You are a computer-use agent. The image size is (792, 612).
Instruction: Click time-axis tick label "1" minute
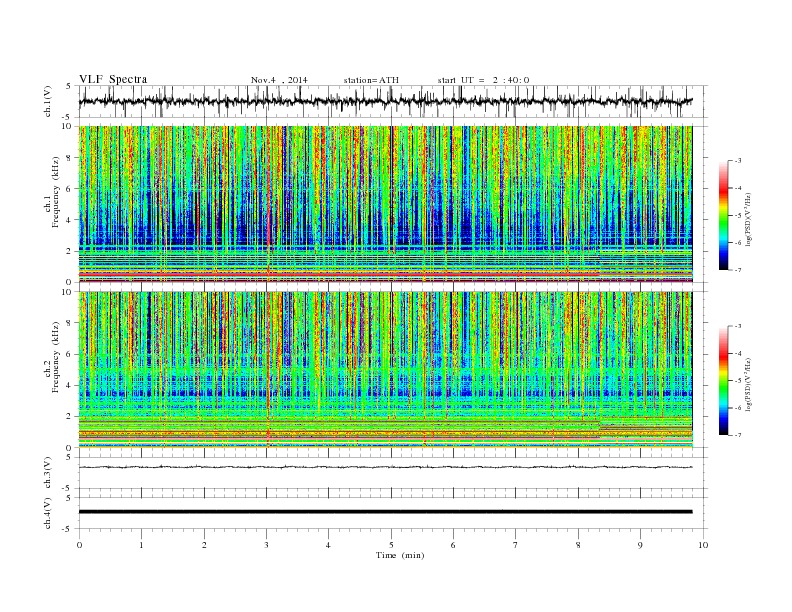141,545
